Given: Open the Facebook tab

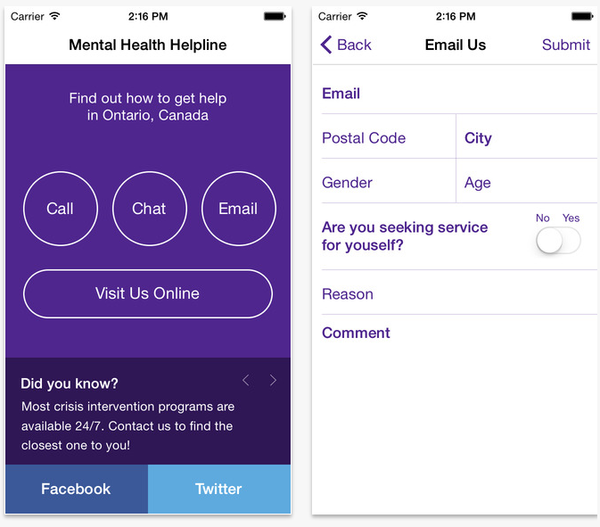Looking at the screenshot, I should [x=77, y=489].
